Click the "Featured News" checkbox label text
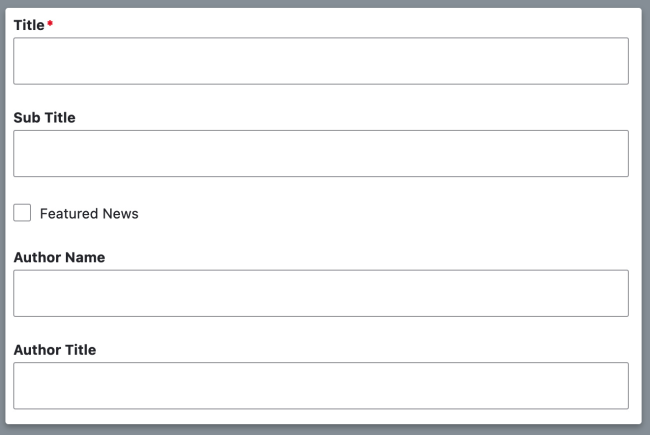Image resolution: width=650 pixels, height=435 pixels. [x=89, y=214]
